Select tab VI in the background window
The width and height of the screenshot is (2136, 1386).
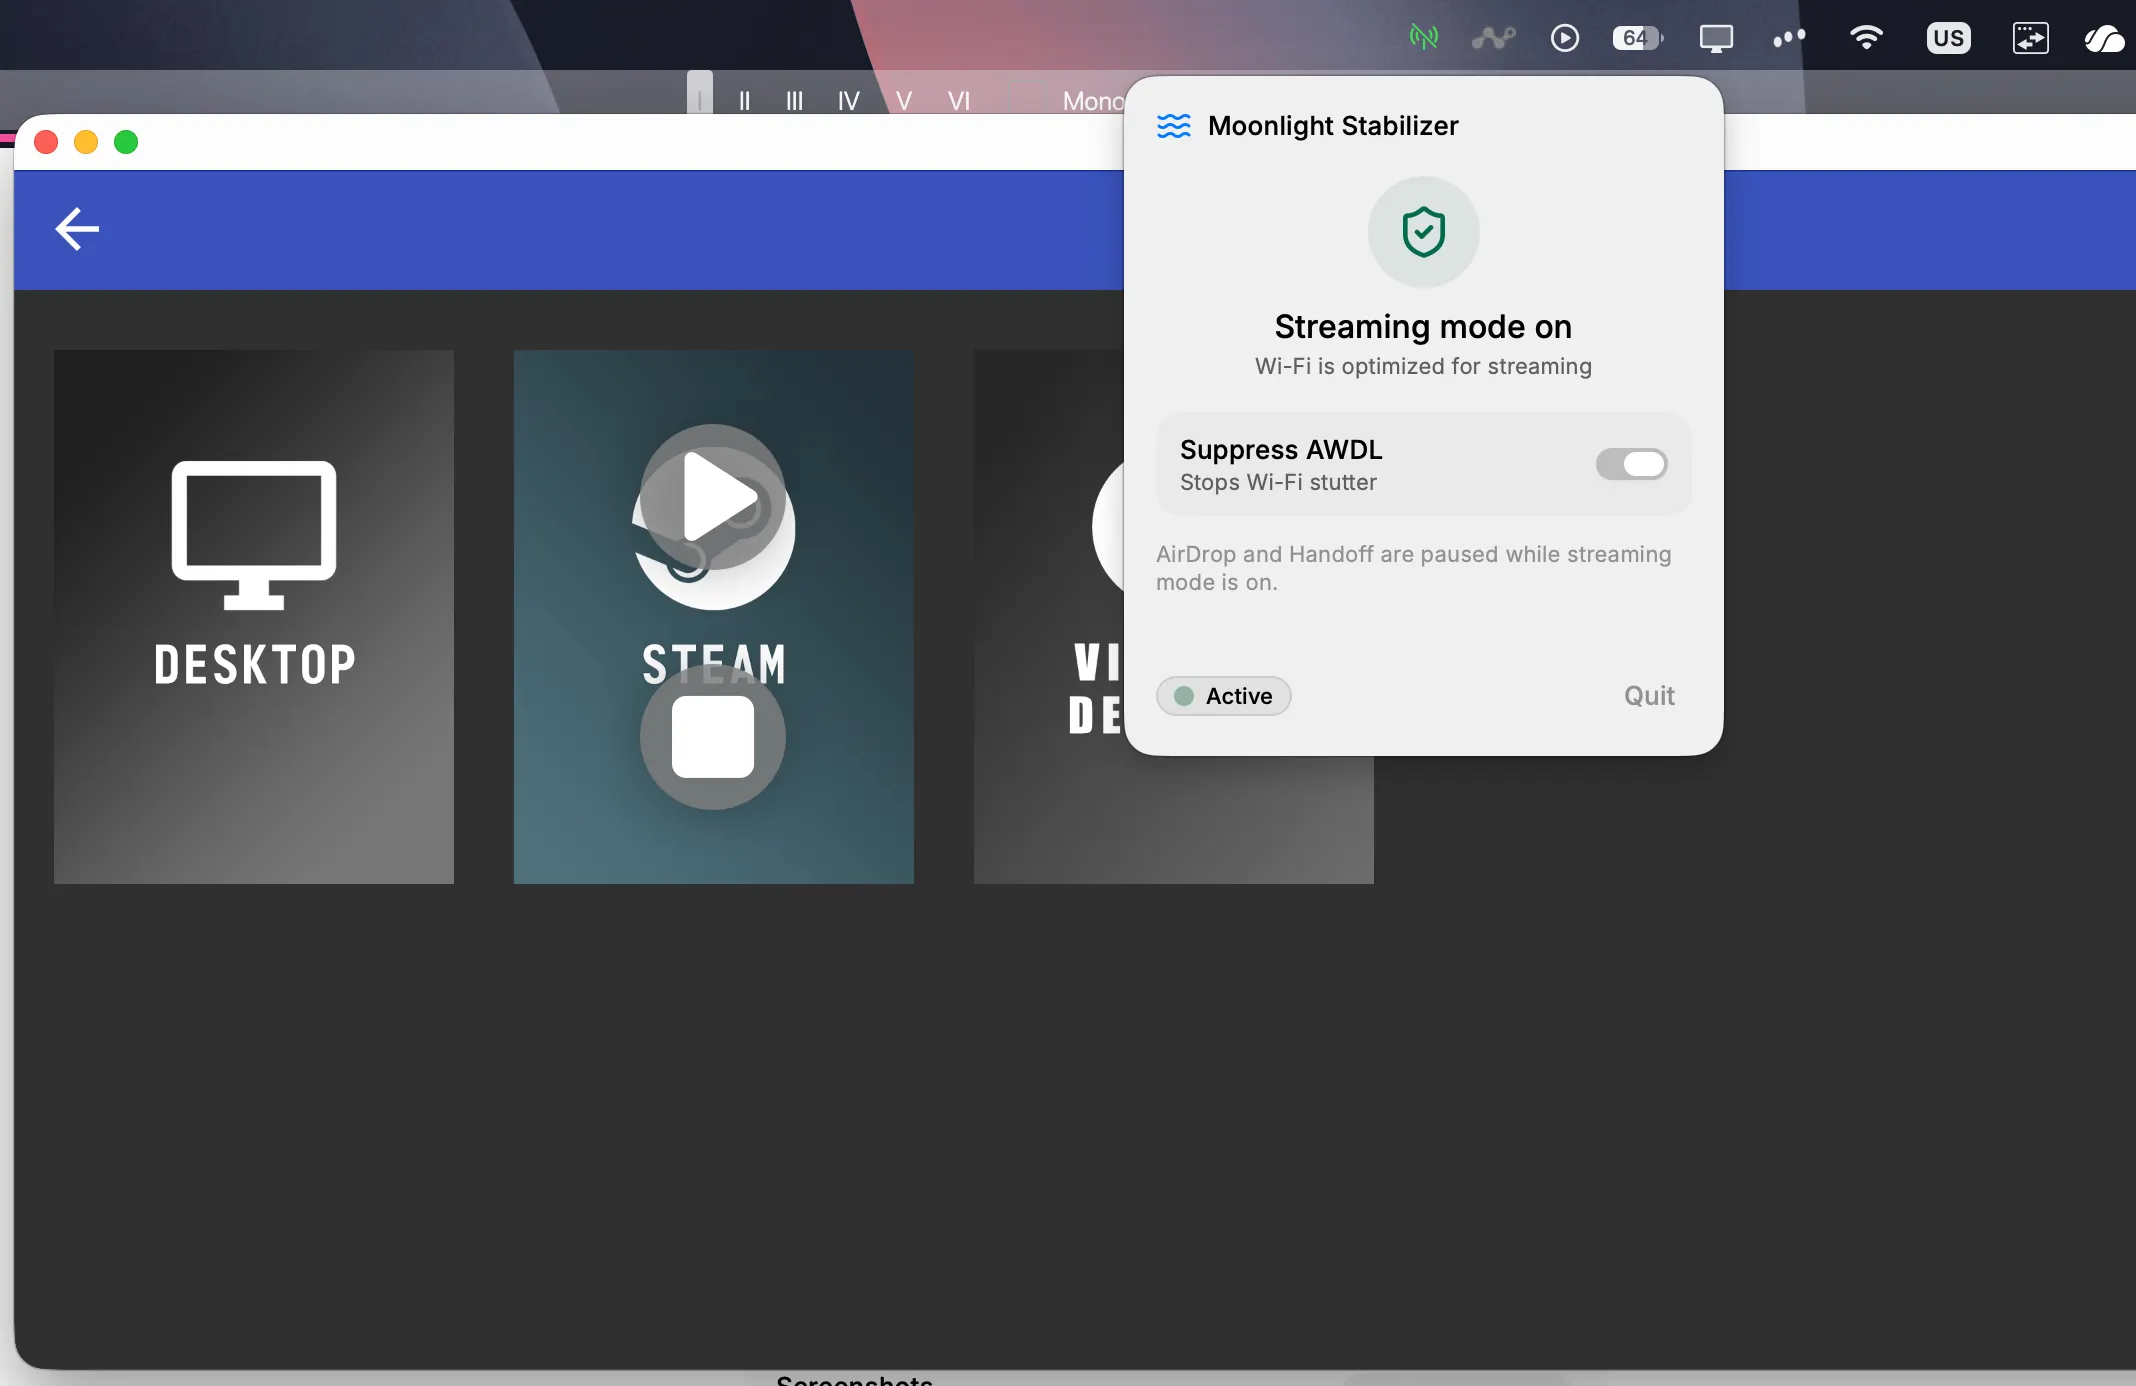click(959, 100)
